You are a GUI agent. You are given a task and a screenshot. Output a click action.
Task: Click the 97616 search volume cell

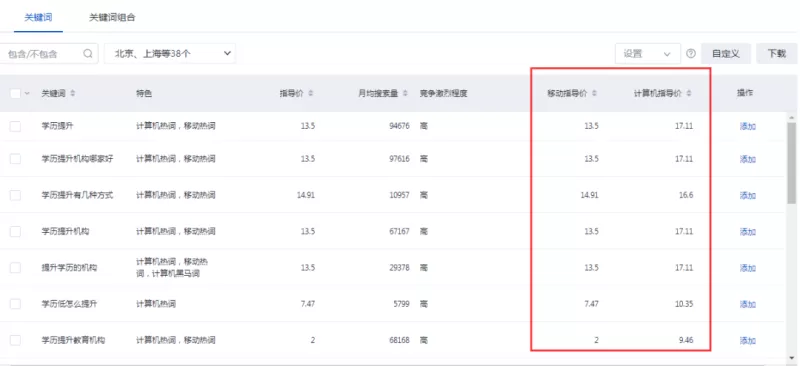click(x=399, y=159)
